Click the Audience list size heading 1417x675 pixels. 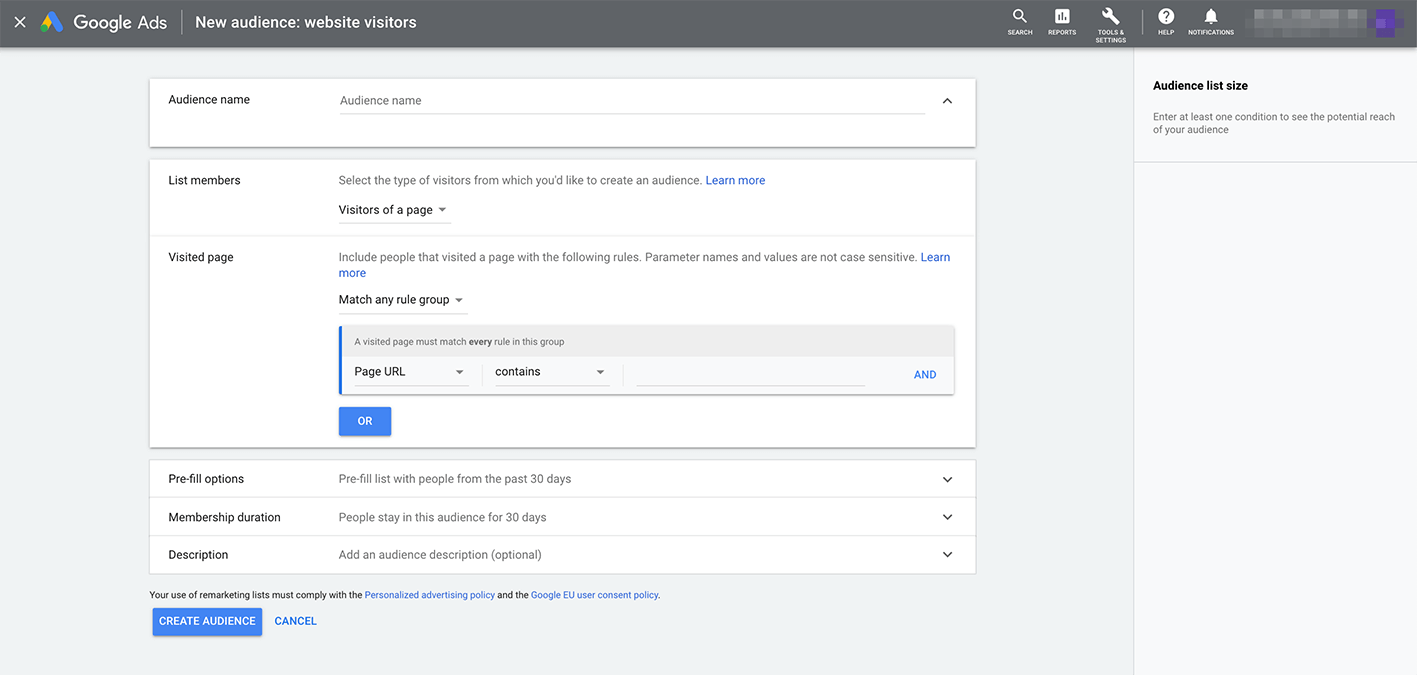click(x=1200, y=86)
